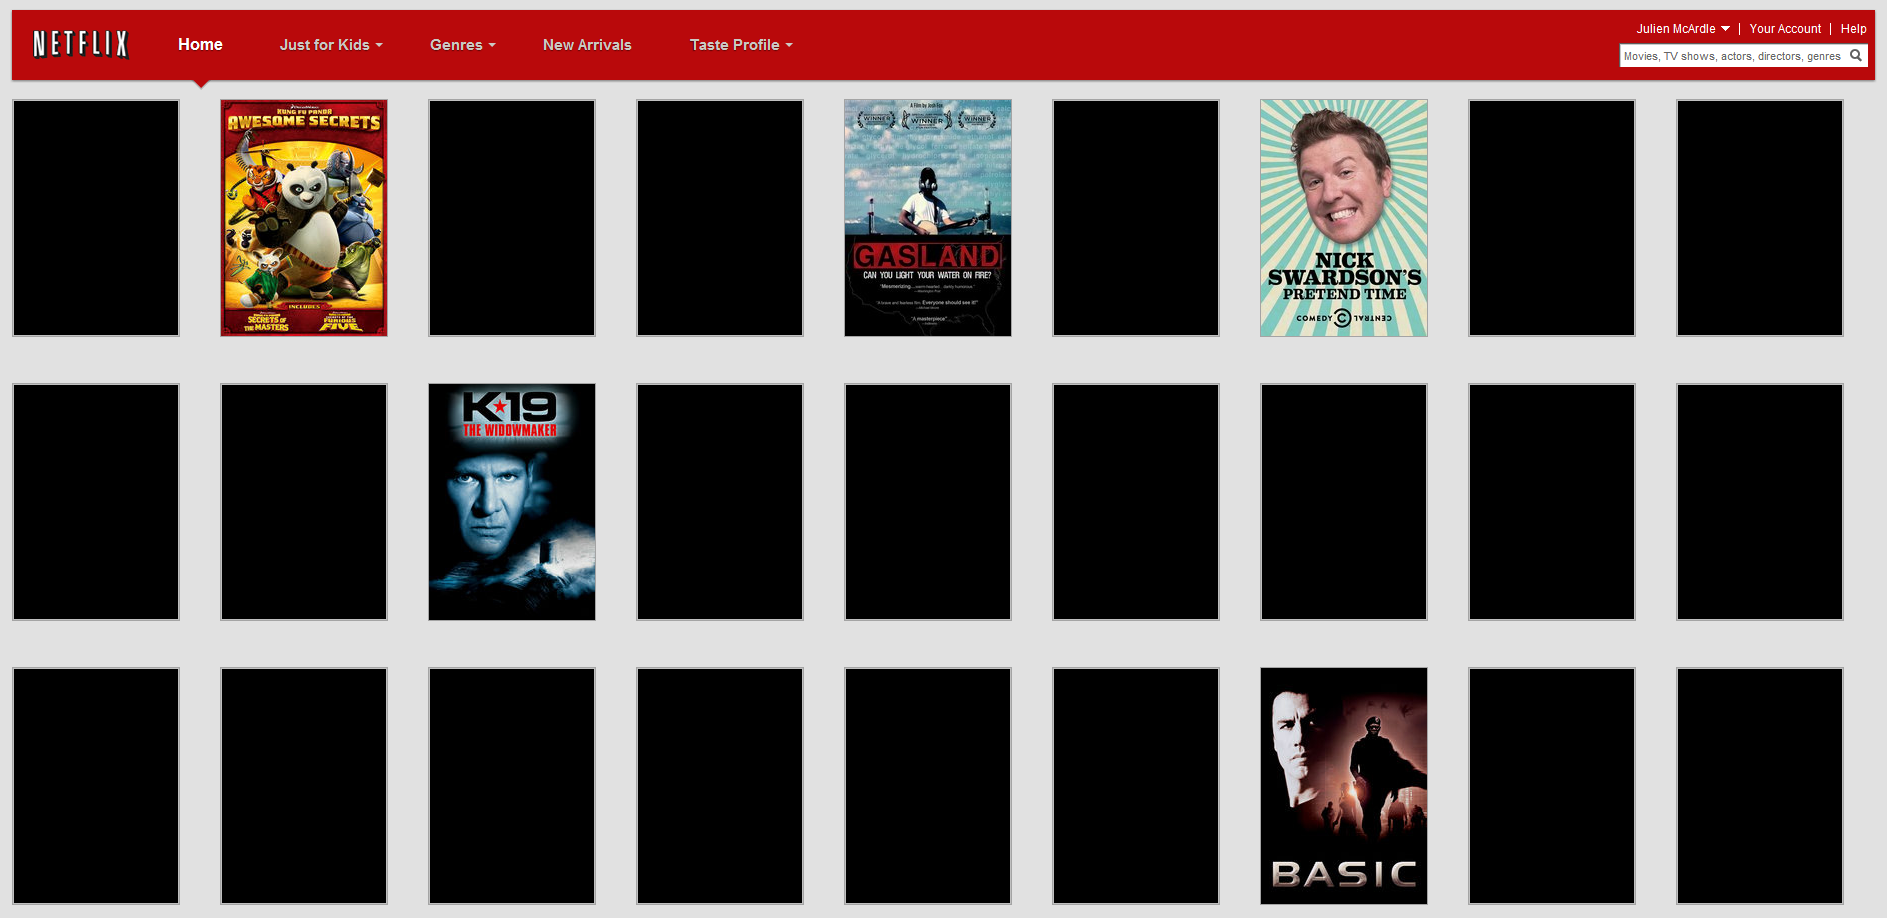Open the Julien McArdle profile dropdown

click(1683, 29)
